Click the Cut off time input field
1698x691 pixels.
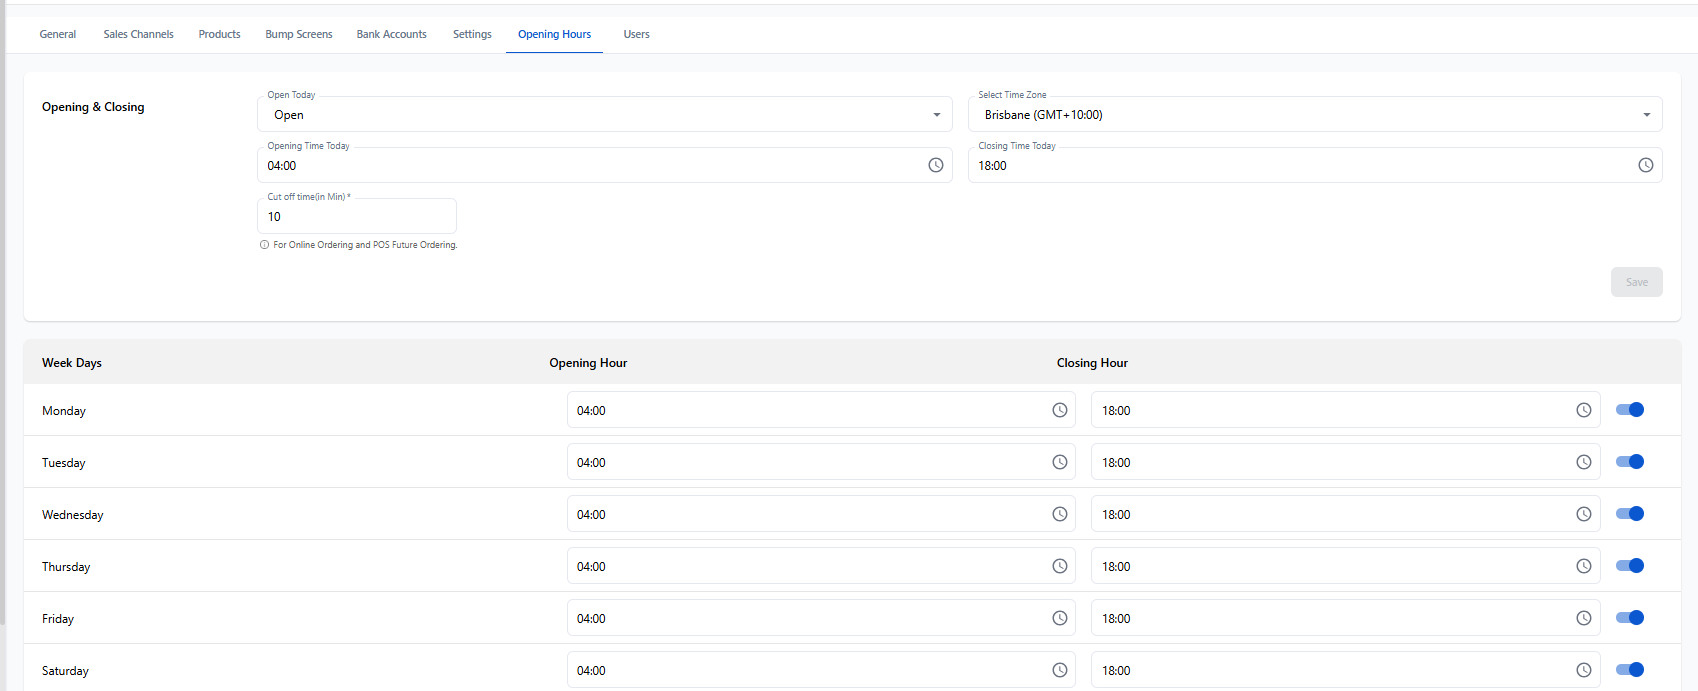click(356, 217)
